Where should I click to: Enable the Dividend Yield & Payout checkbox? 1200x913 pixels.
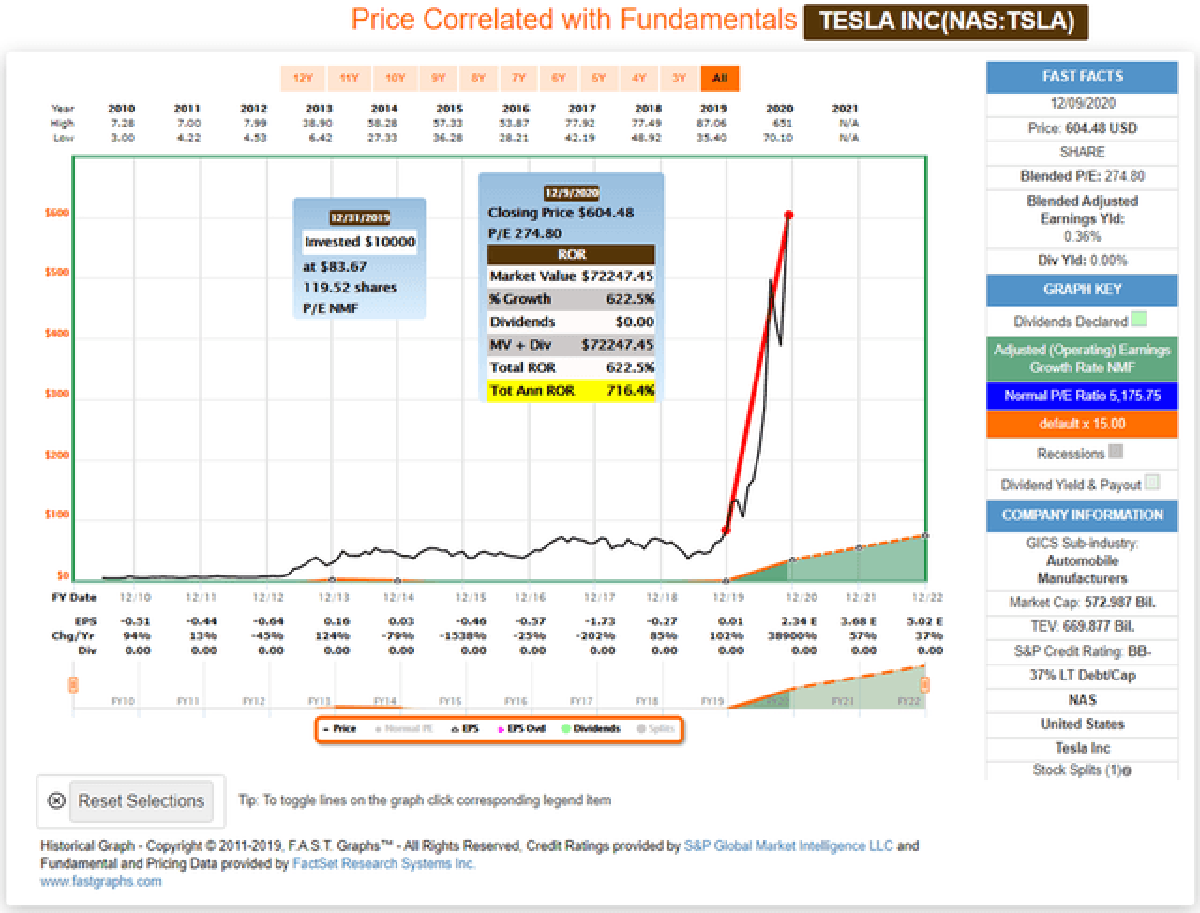click(x=1152, y=483)
